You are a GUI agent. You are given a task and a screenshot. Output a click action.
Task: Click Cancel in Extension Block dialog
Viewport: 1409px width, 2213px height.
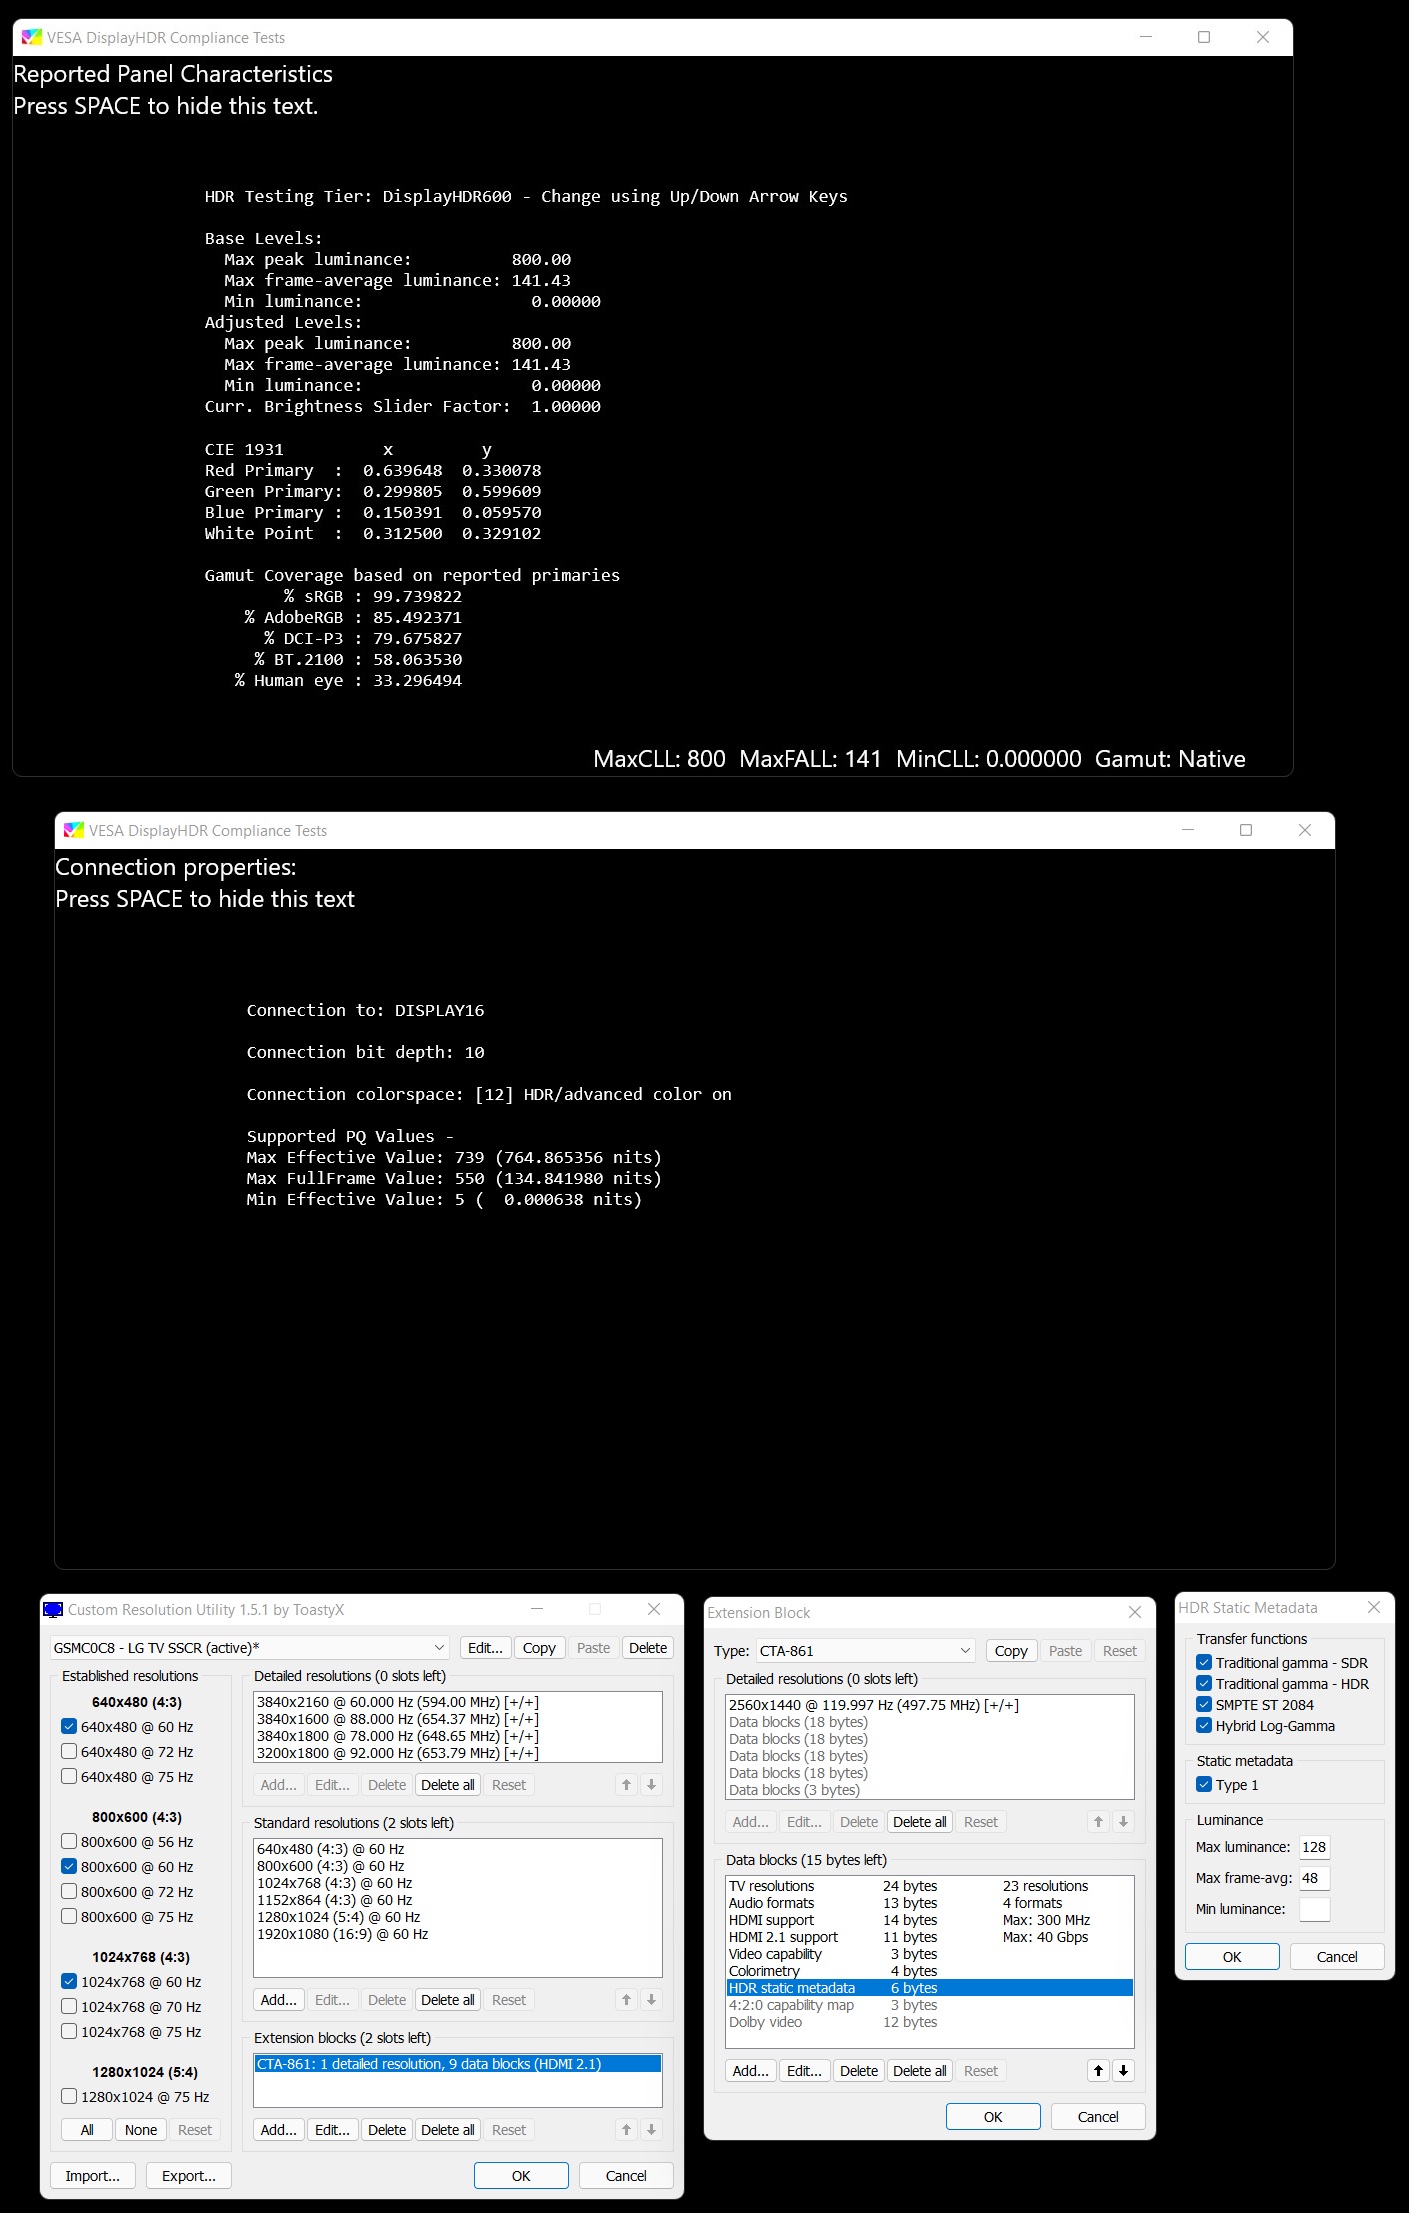(1098, 2116)
